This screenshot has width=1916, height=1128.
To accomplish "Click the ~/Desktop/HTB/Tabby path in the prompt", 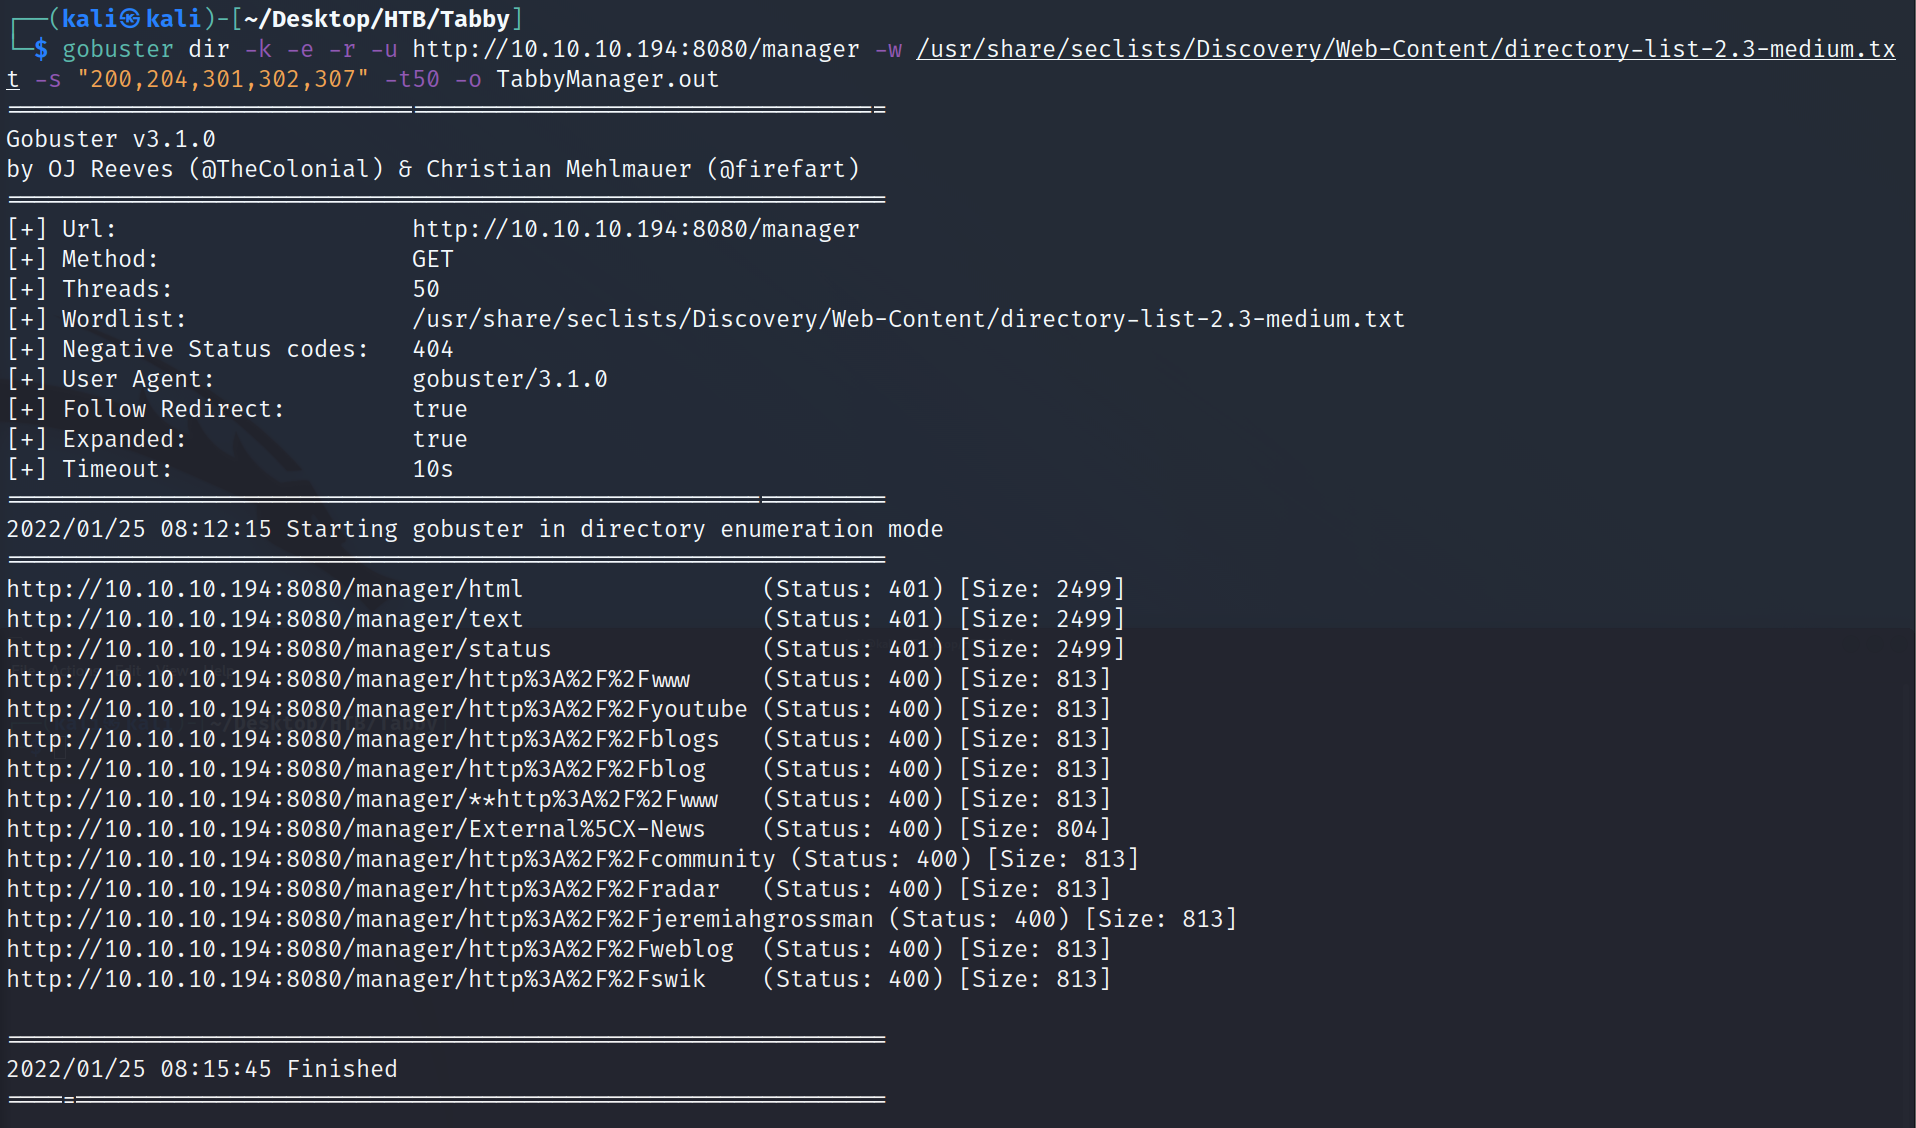I will pyautogui.click(x=376, y=19).
